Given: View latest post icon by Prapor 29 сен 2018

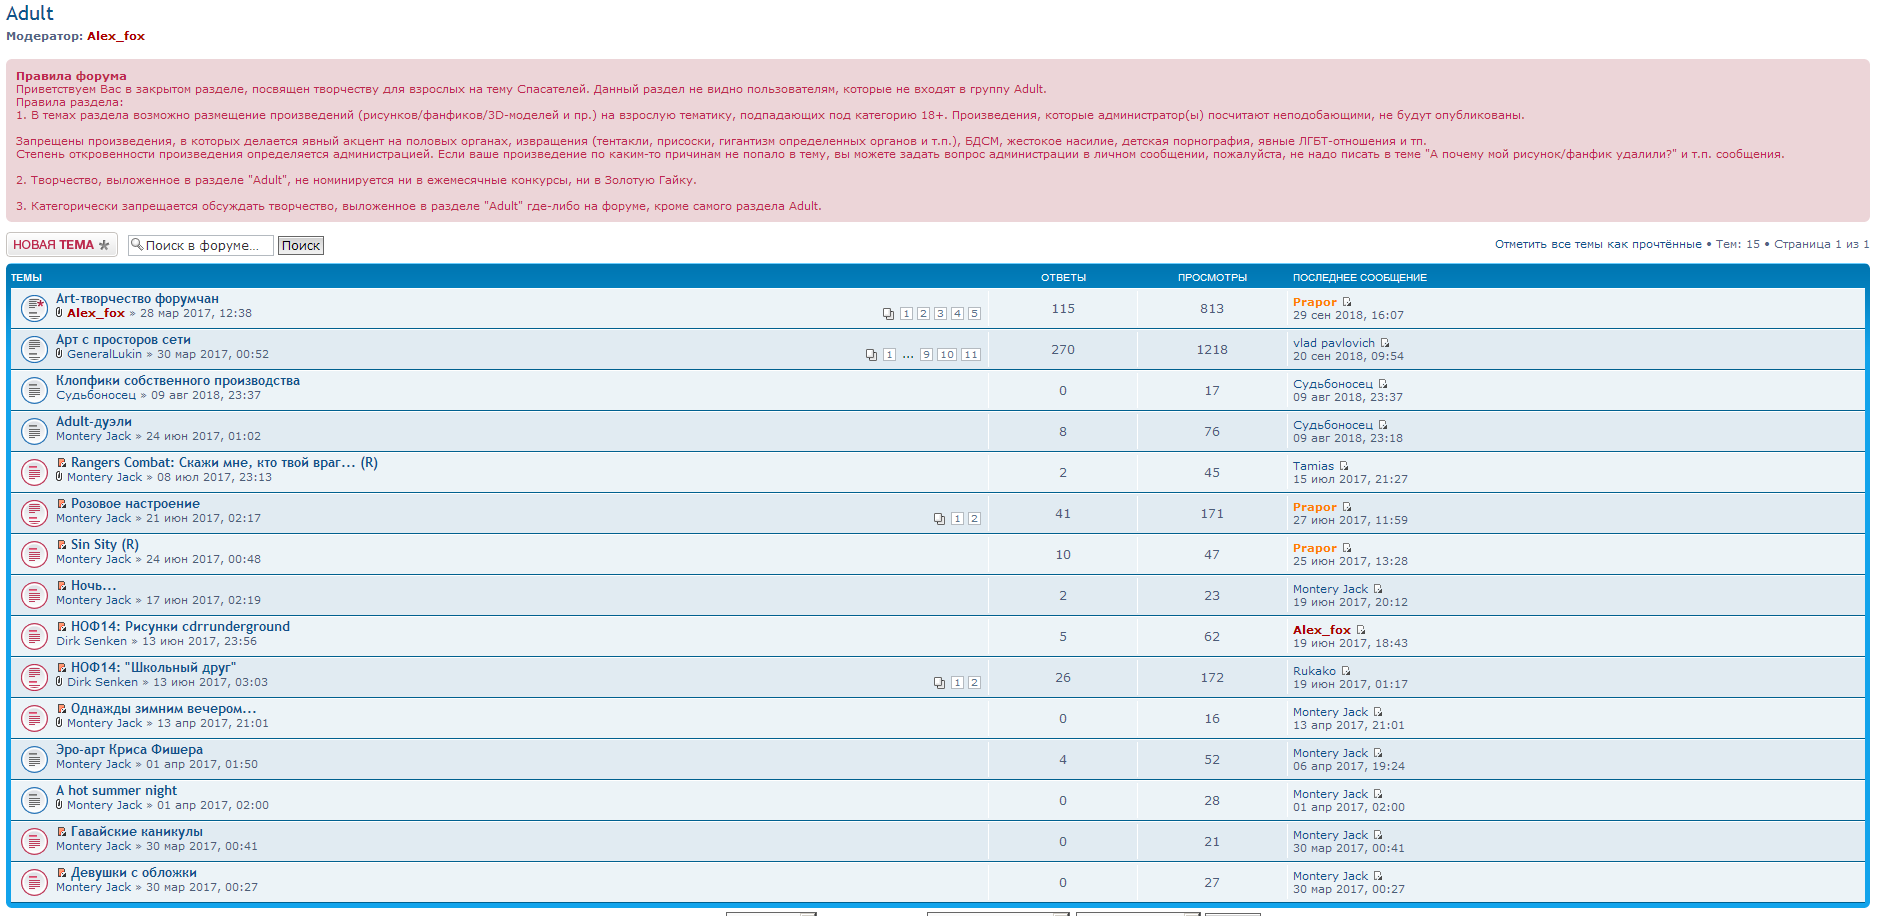Looking at the screenshot, I should 1347,302.
